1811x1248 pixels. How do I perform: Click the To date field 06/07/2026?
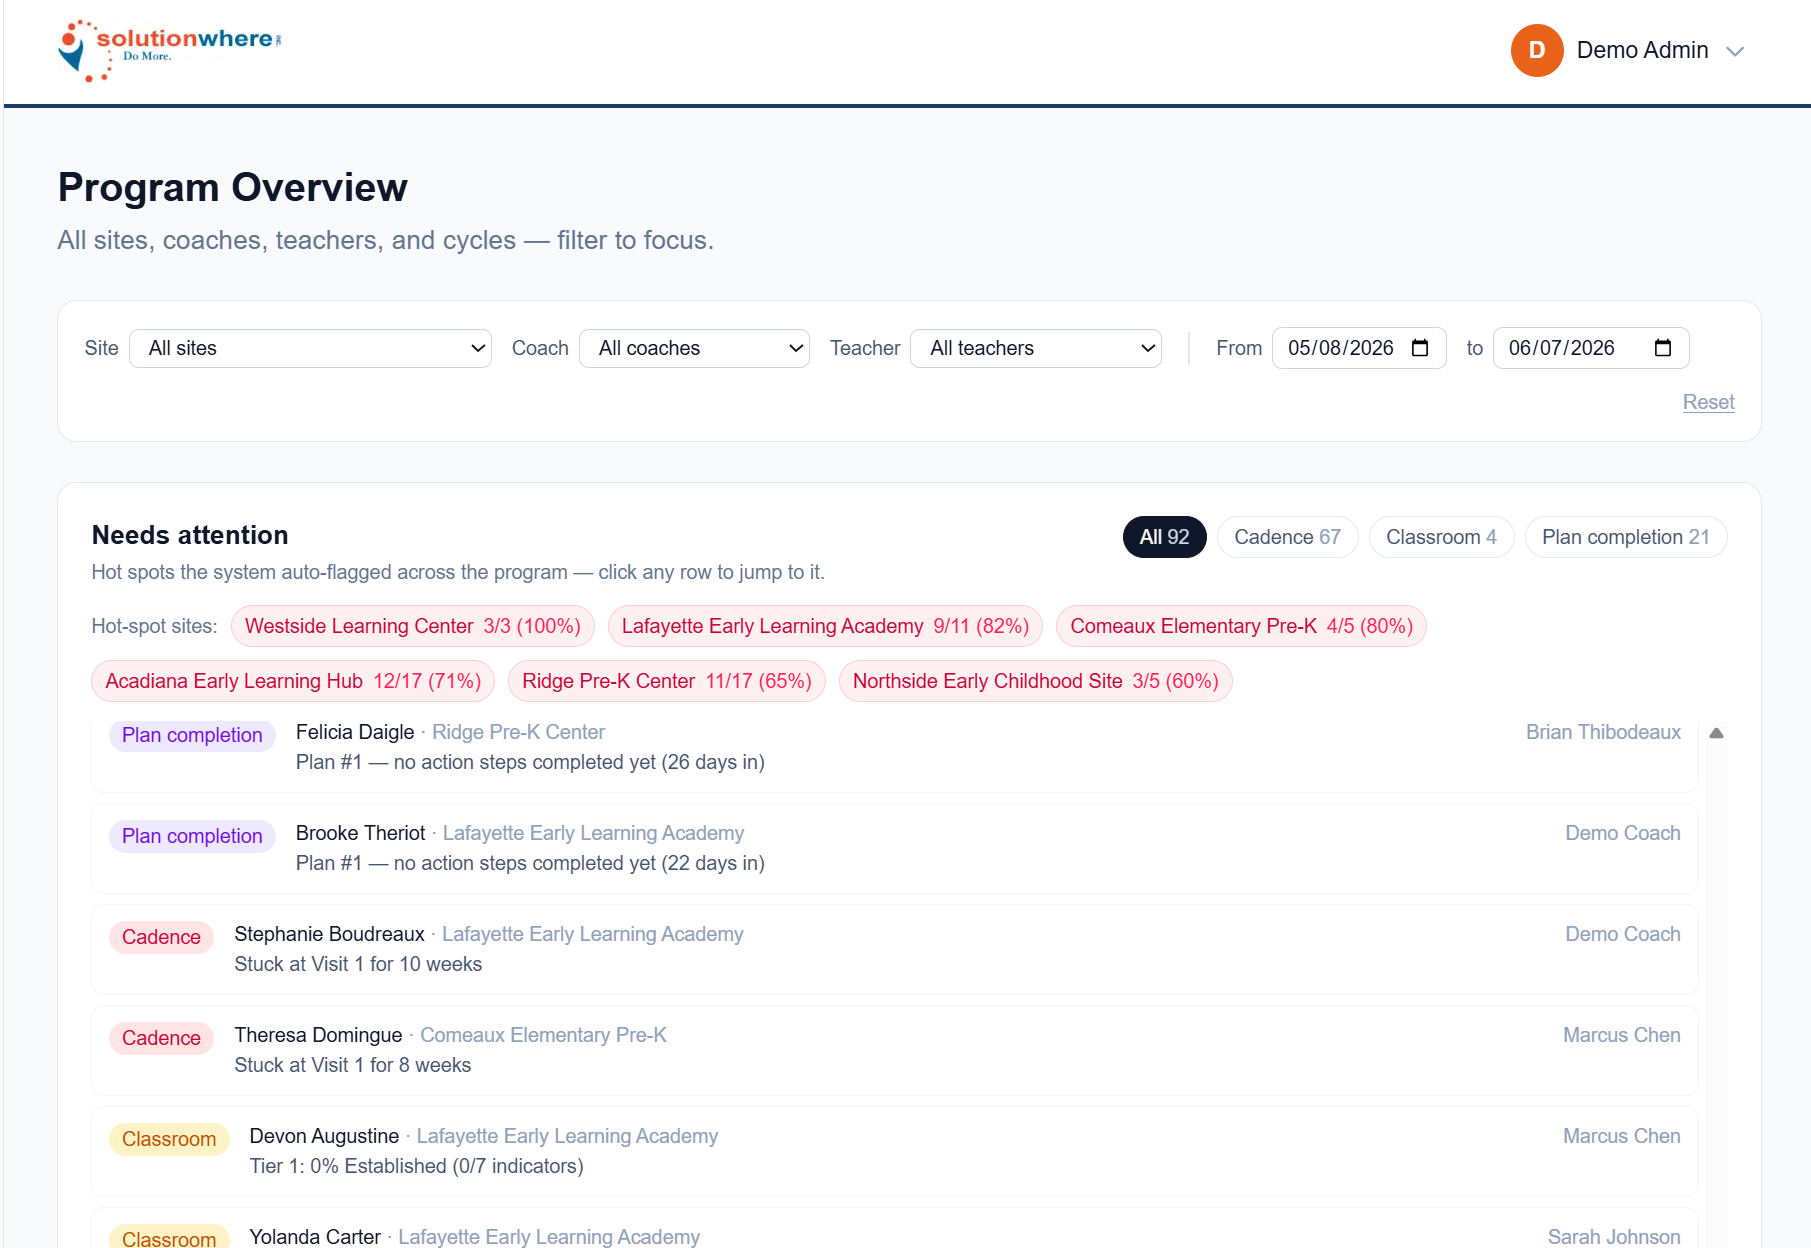click(1591, 348)
